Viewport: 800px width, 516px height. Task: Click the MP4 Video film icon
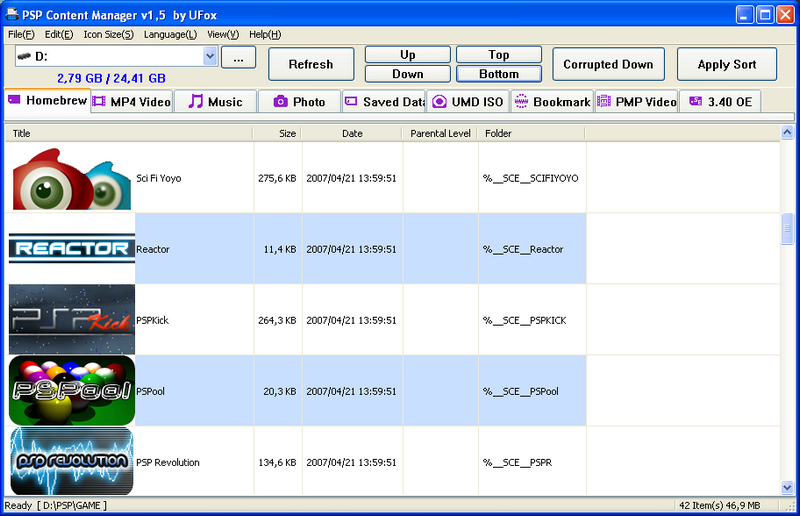(x=98, y=102)
